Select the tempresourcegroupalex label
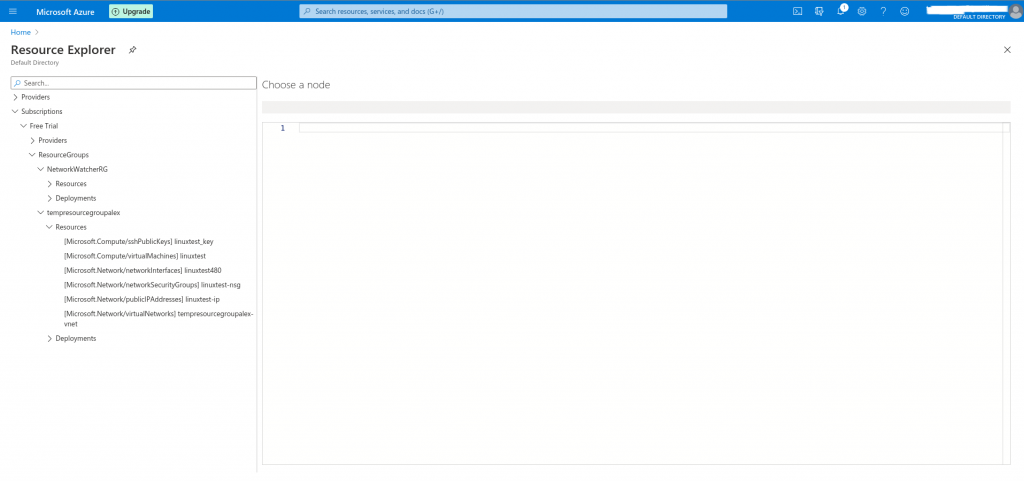The image size is (1024, 481). click(83, 213)
